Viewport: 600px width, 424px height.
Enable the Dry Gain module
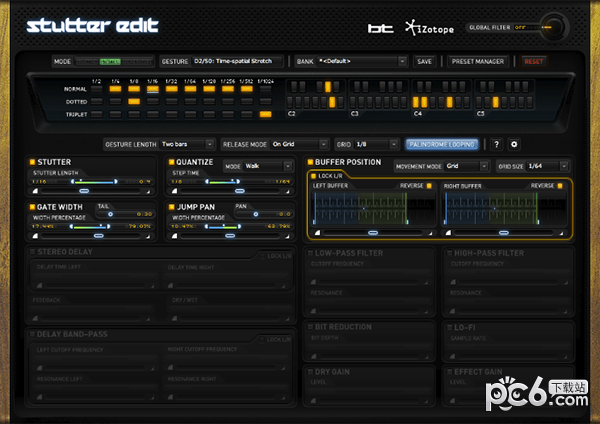[x=310, y=372]
